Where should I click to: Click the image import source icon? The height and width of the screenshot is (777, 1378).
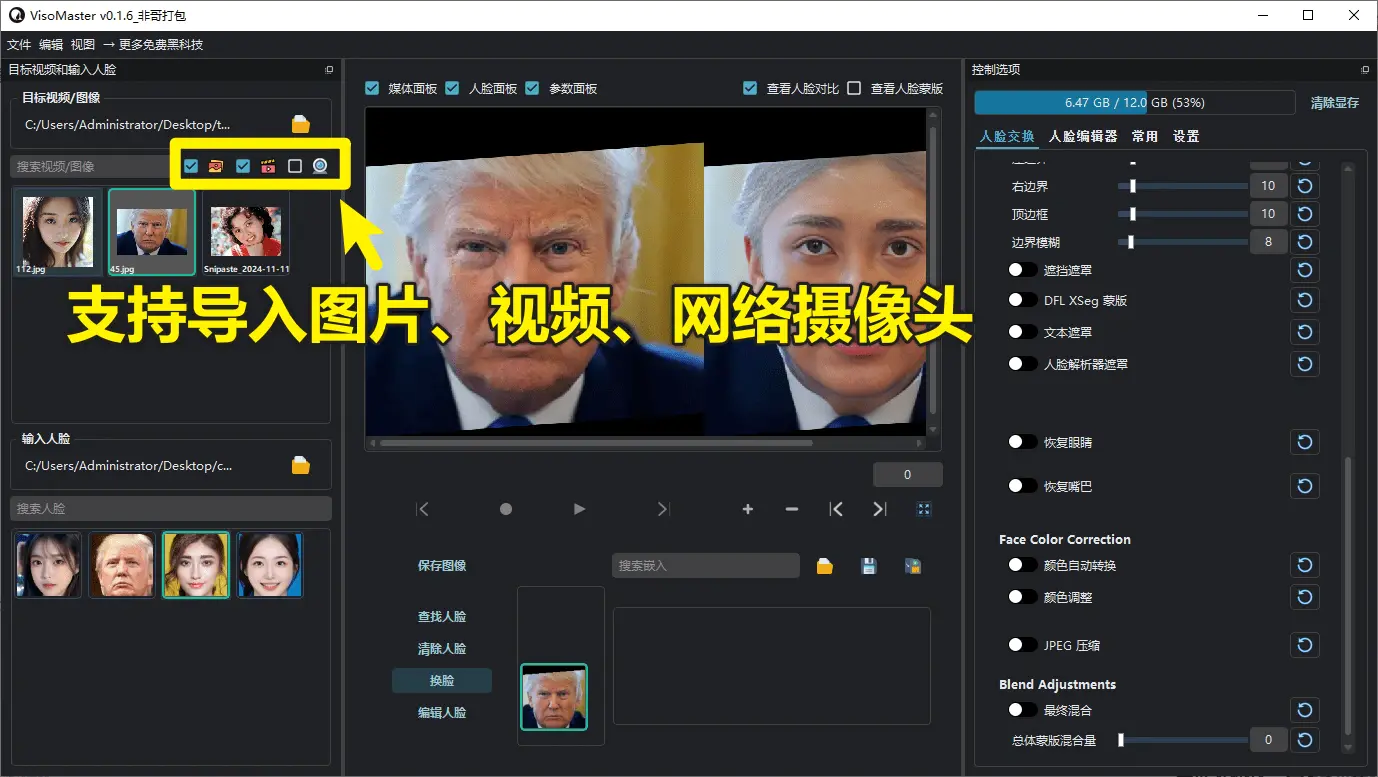(215, 165)
